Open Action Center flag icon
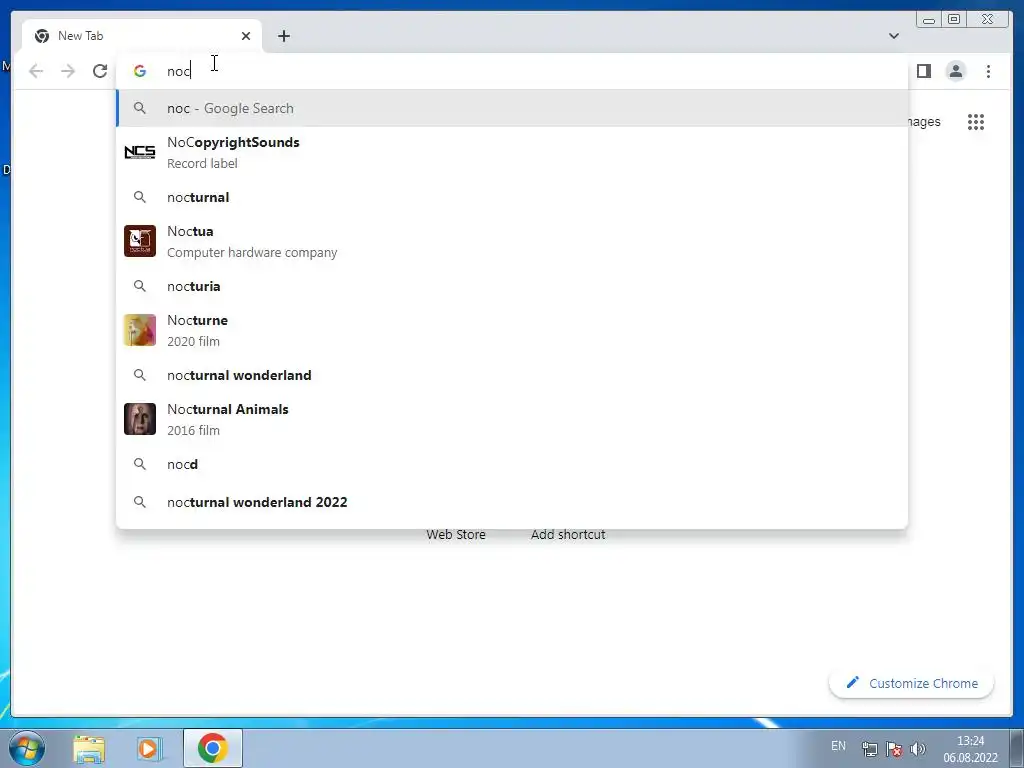The image size is (1024, 768). [x=894, y=749]
